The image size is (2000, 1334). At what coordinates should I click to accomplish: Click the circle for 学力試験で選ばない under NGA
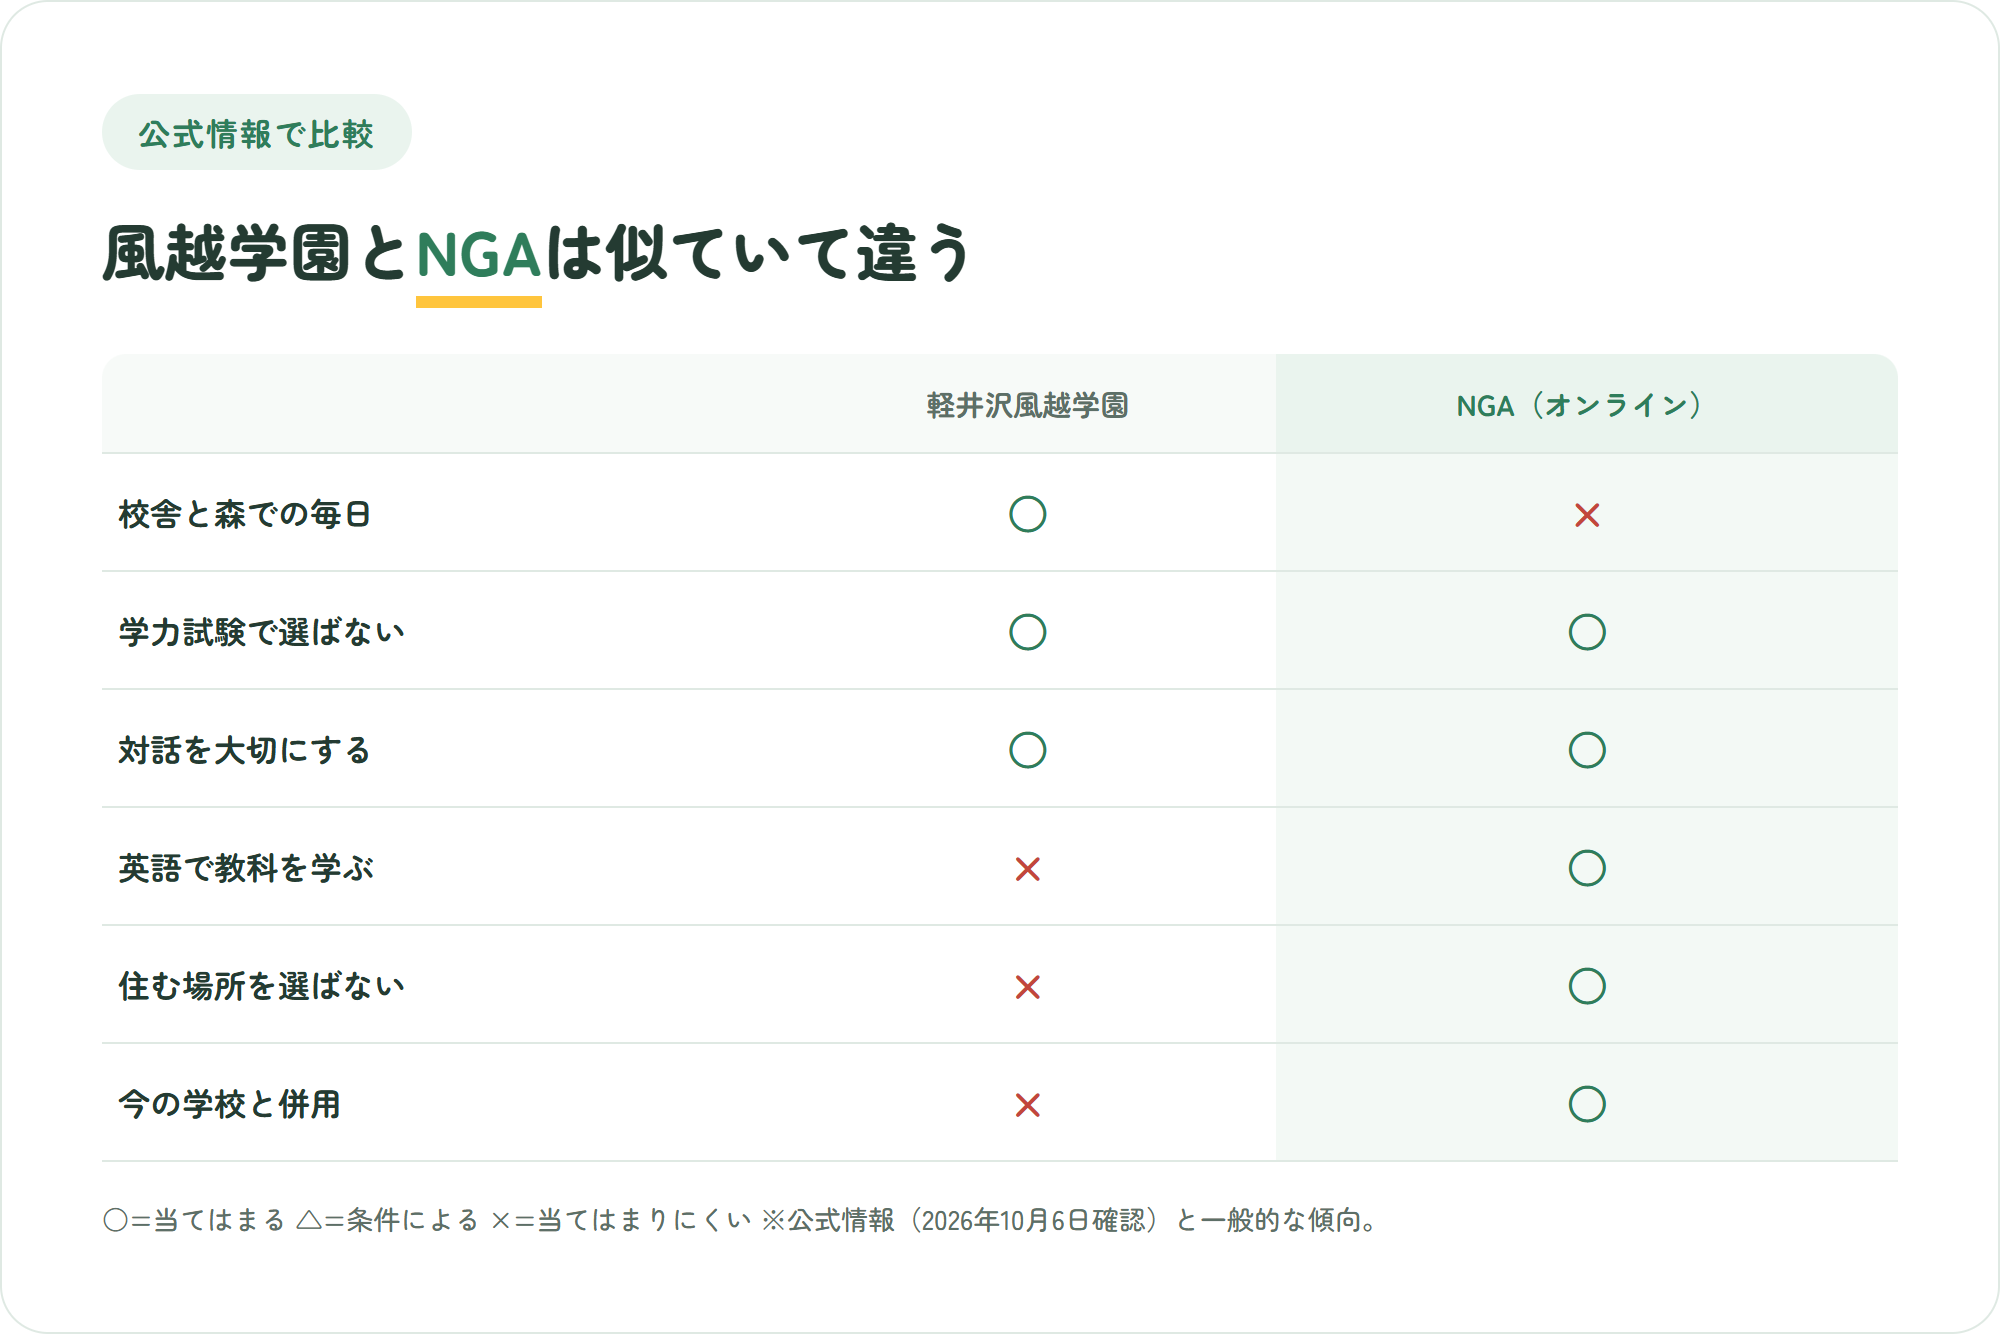(x=1587, y=632)
